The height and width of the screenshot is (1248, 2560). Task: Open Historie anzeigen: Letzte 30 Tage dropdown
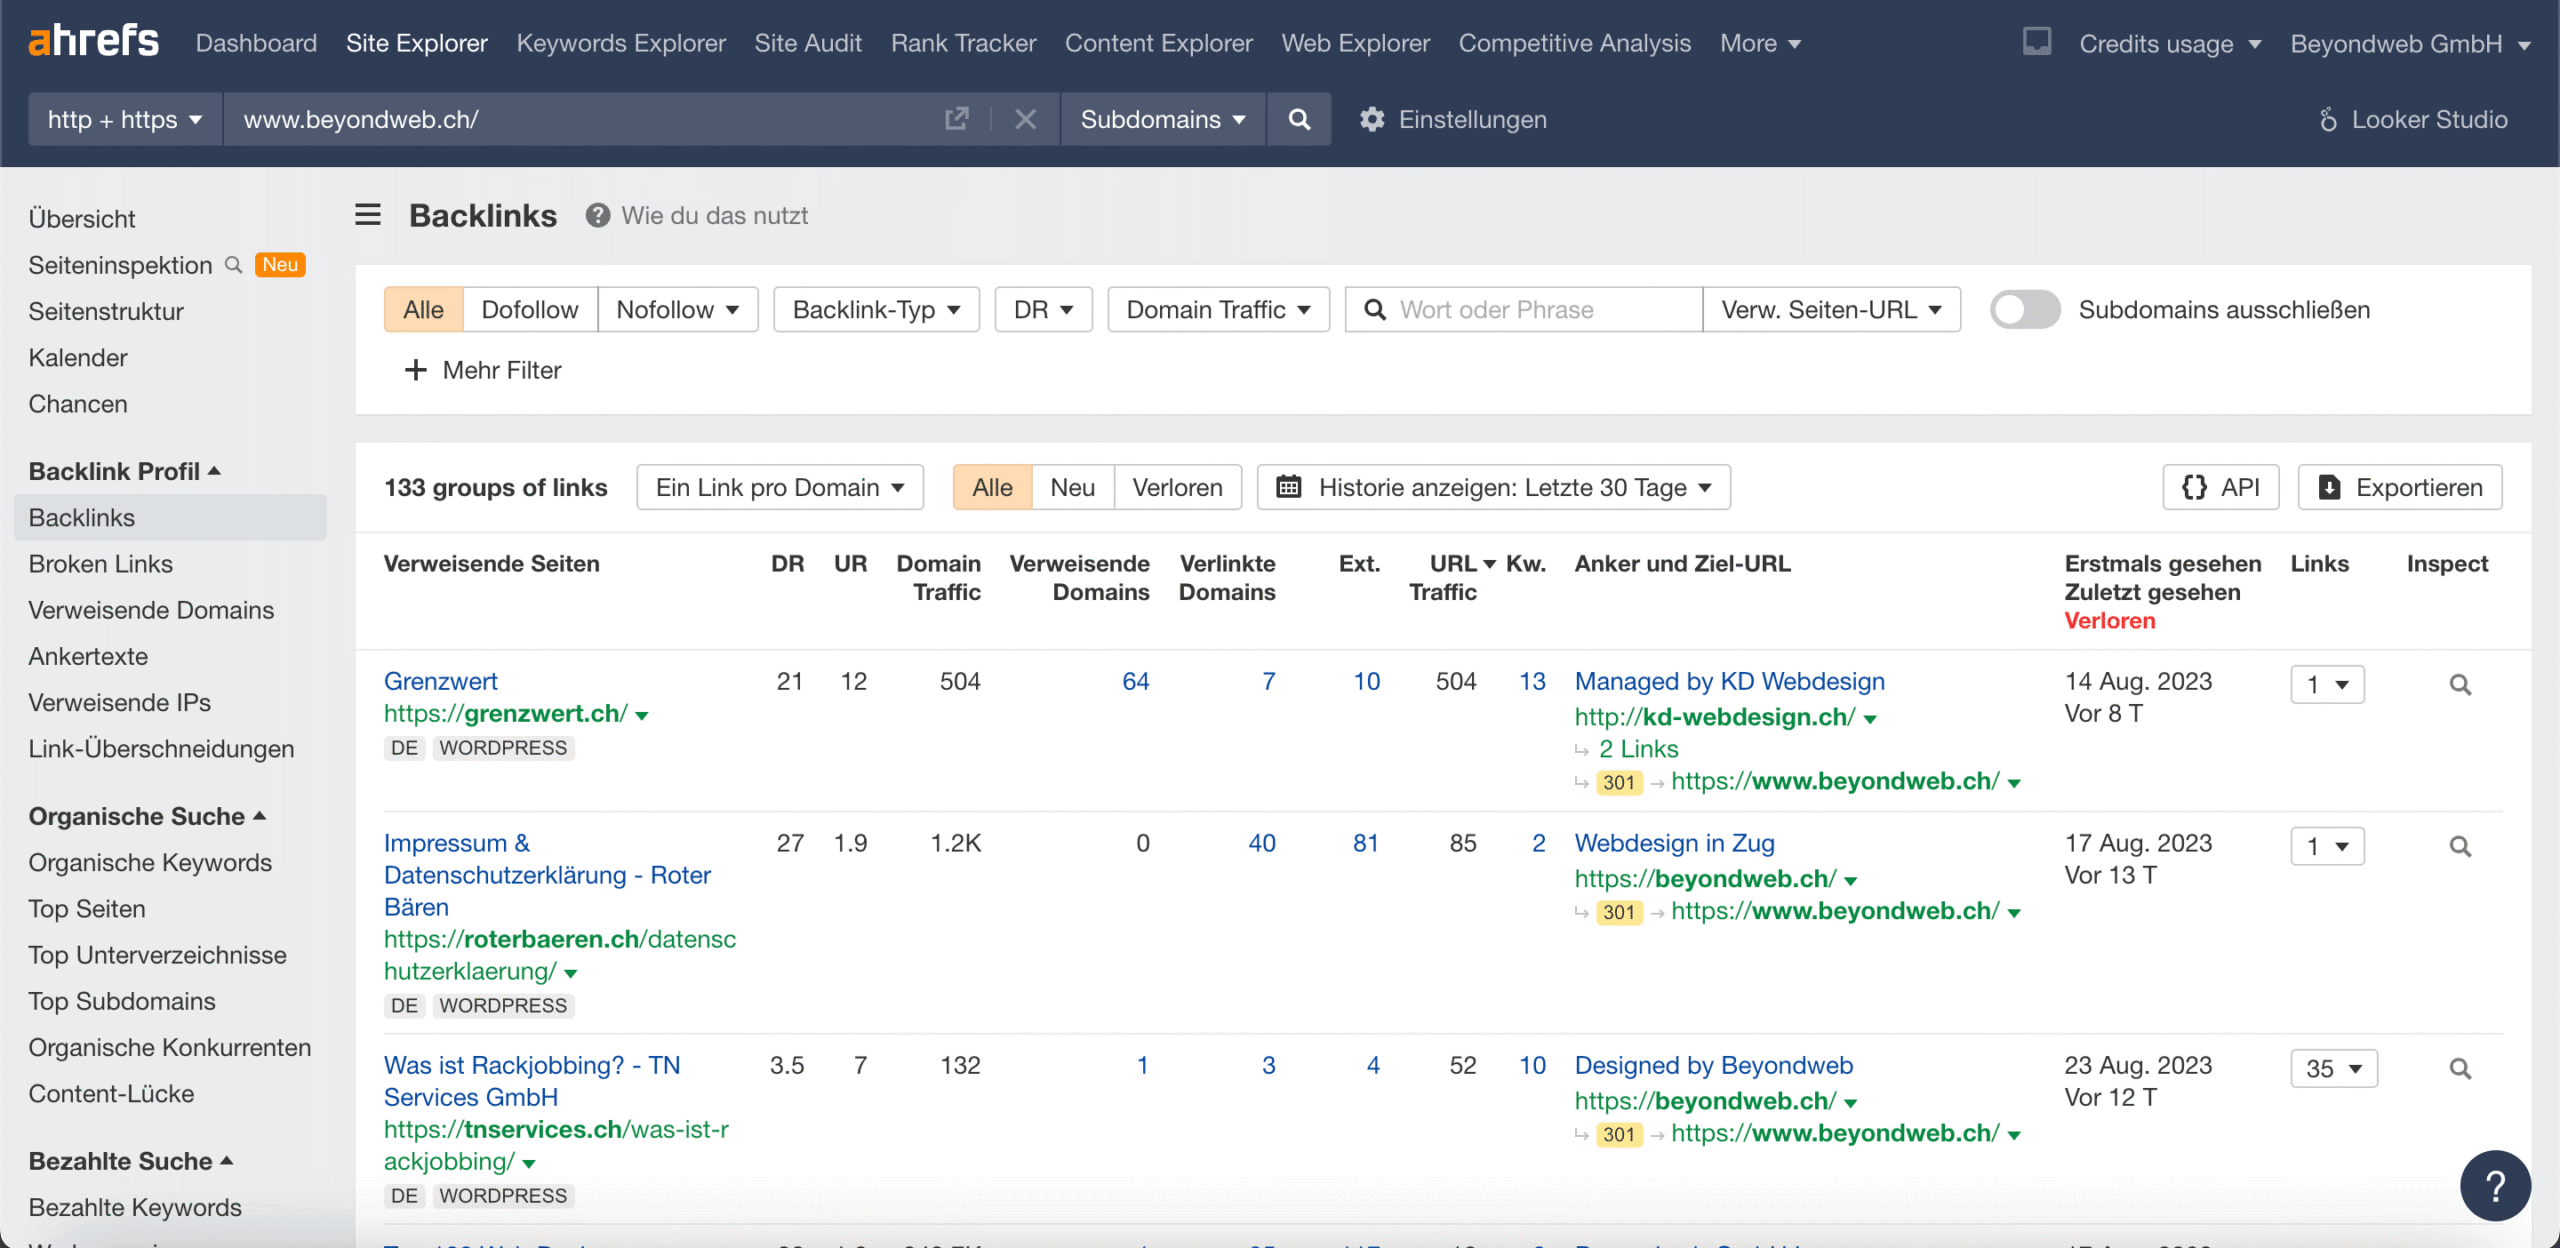pos(1494,487)
